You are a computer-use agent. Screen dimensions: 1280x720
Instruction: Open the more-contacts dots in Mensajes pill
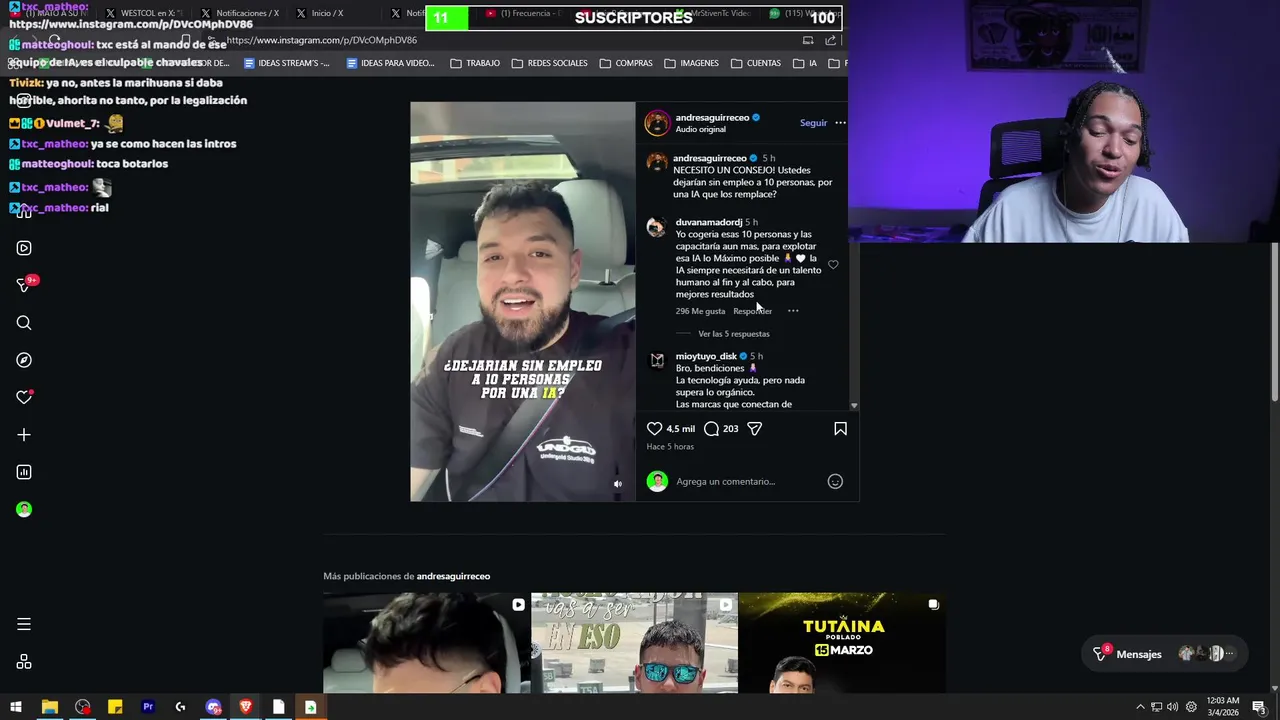(x=1230, y=654)
